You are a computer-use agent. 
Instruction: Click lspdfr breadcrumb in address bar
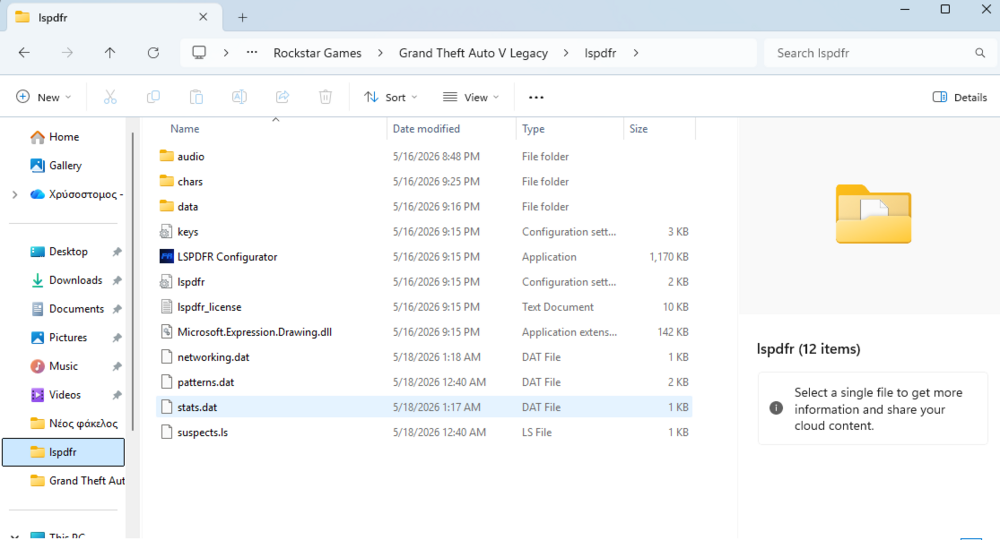click(600, 53)
